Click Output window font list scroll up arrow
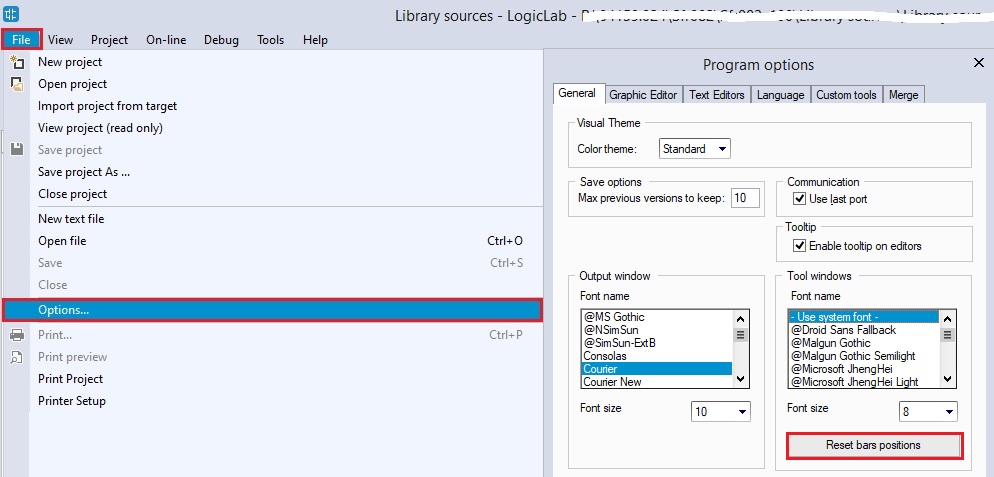 tap(740, 318)
